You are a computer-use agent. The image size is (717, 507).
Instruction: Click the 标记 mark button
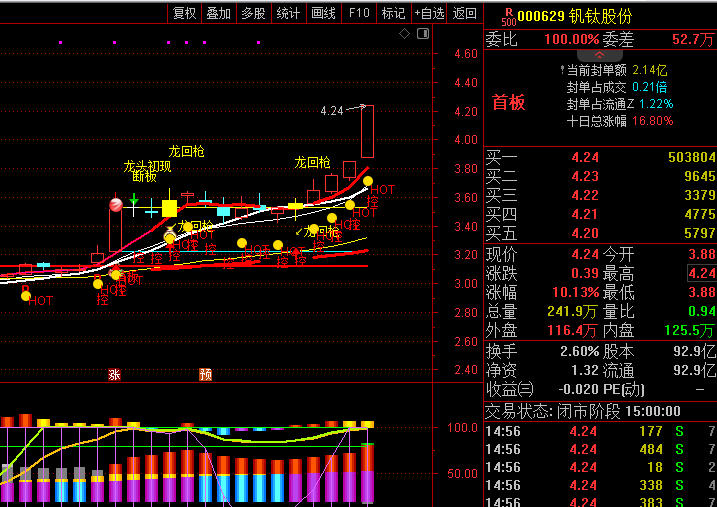[x=393, y=13]
